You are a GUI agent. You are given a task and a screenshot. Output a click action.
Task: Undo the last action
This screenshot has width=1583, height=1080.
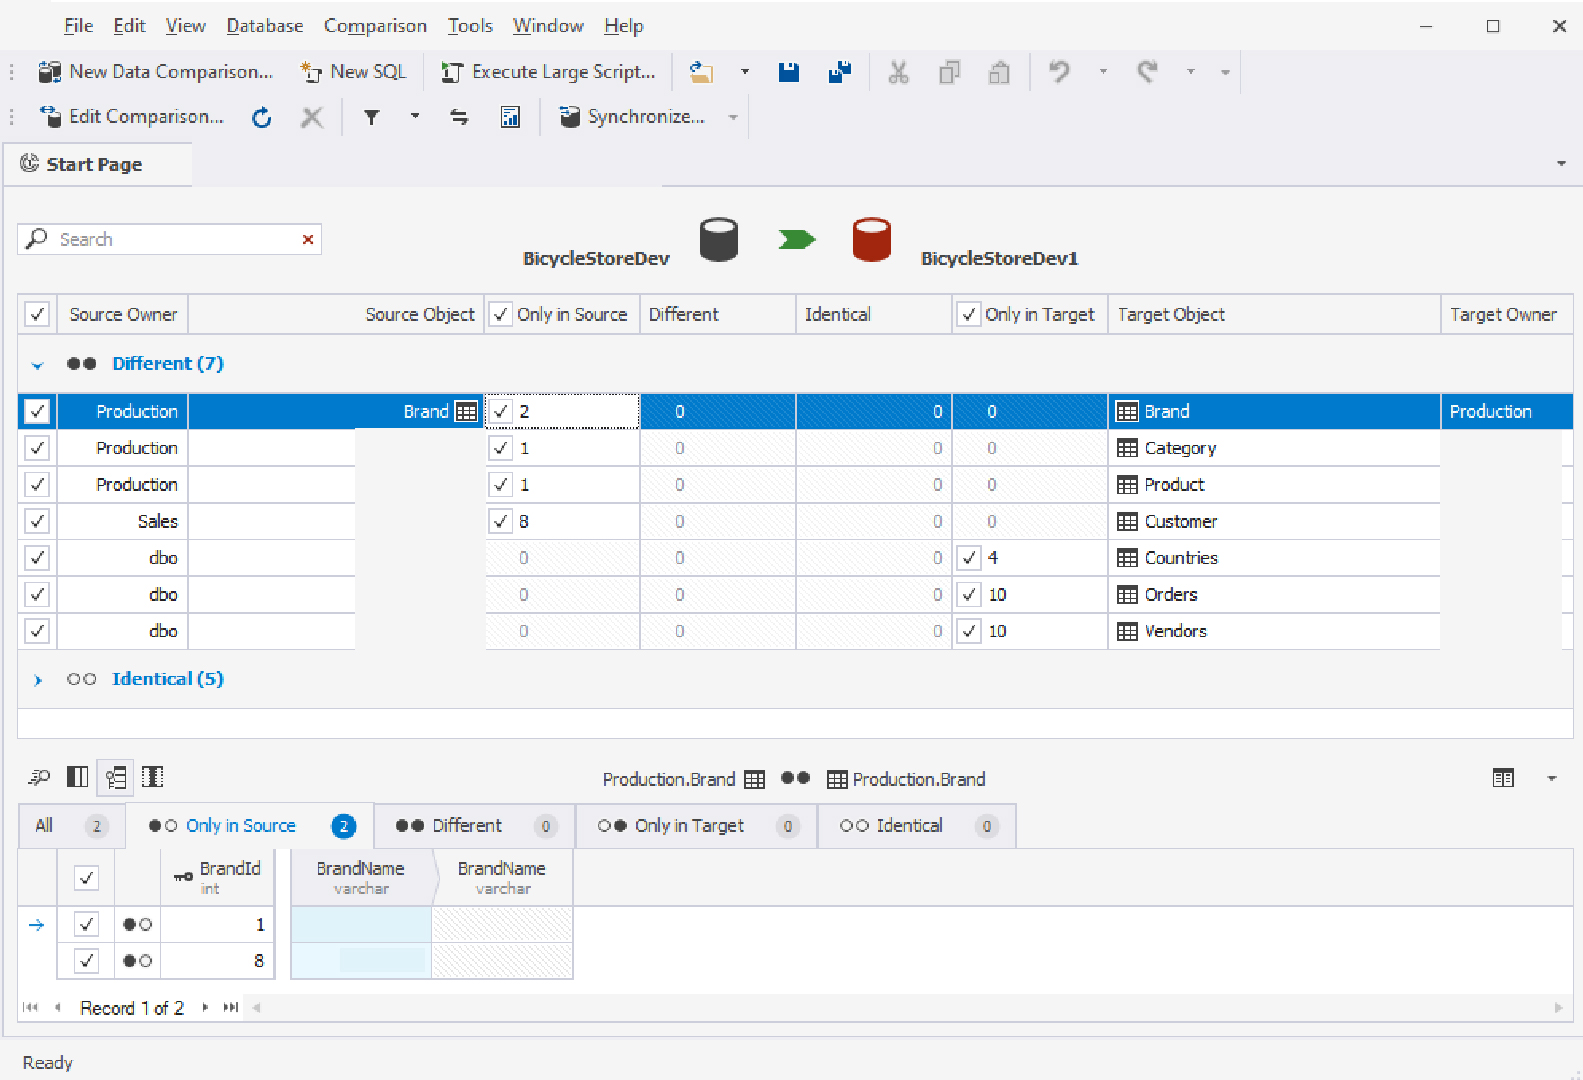(1059, 72)
